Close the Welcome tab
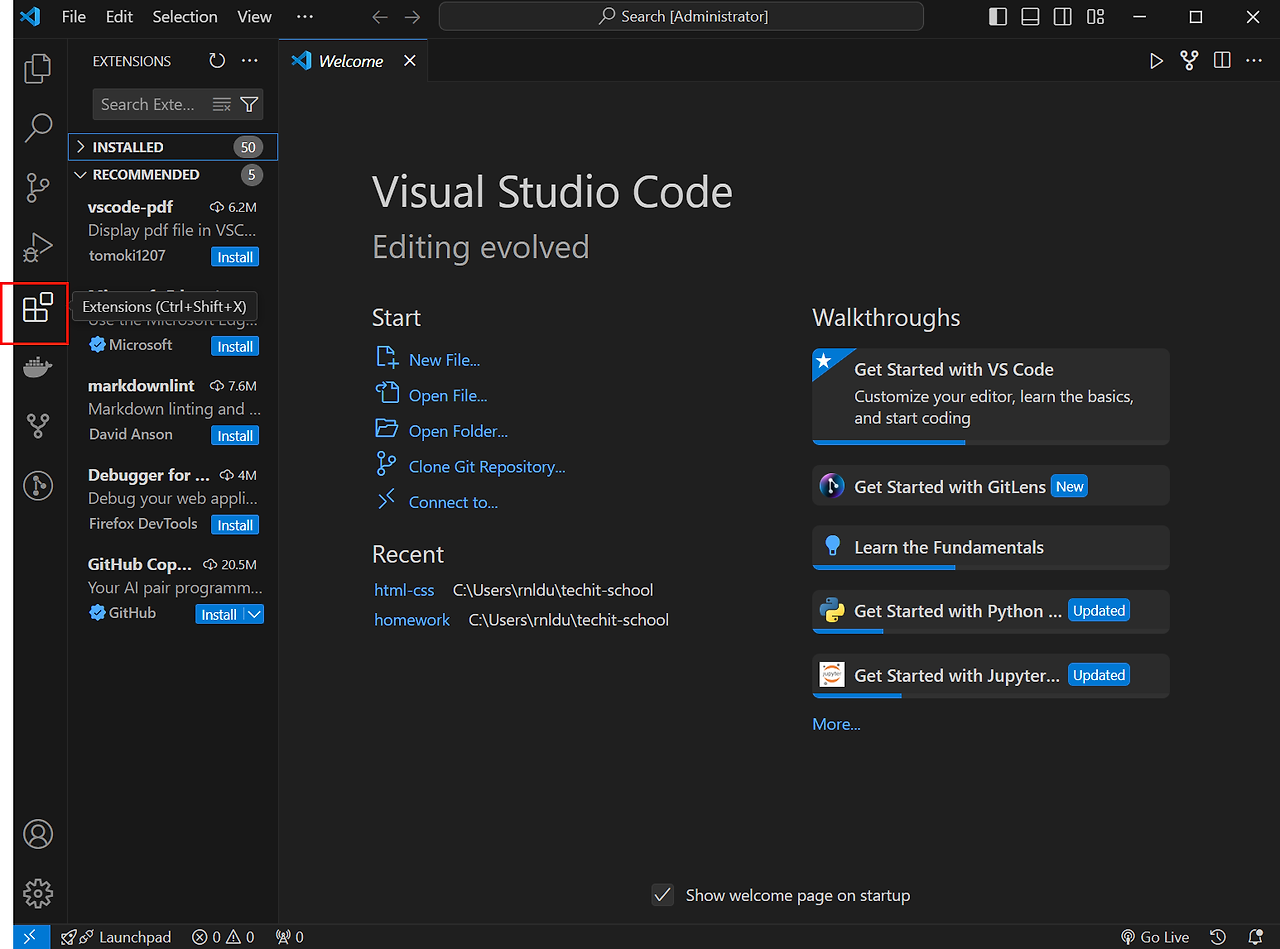This screenshot has width=1280, height=949. (409, 60)
